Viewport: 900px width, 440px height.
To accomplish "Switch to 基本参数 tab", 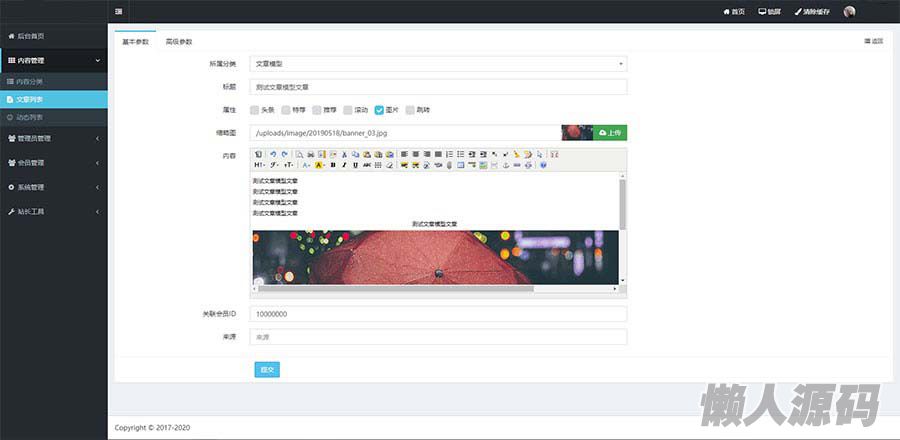I will (135, 42).
